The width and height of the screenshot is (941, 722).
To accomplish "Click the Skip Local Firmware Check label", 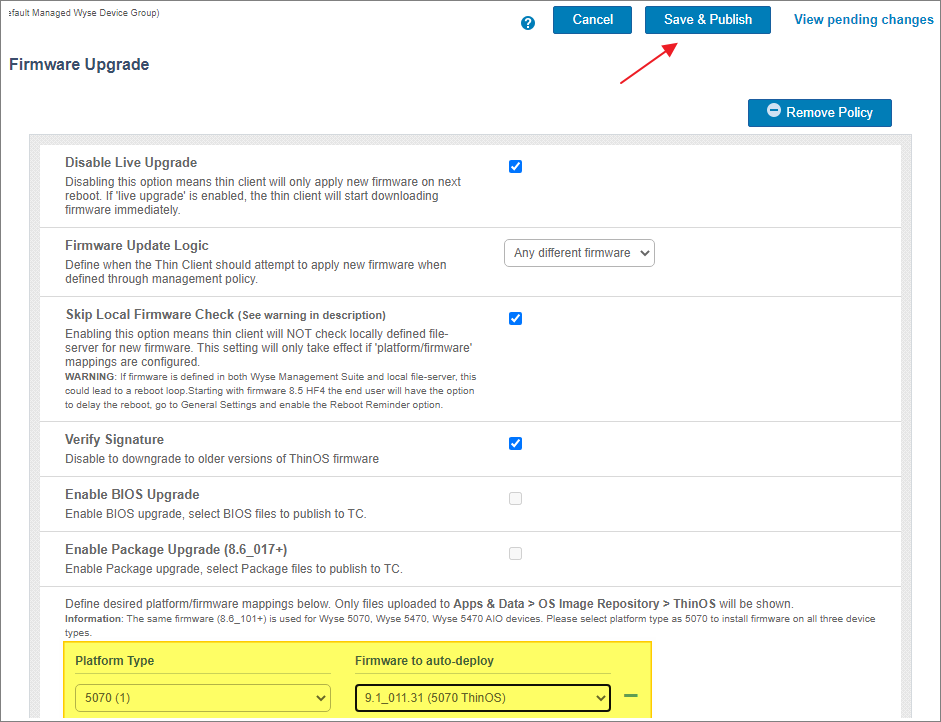I will point(149,315).
